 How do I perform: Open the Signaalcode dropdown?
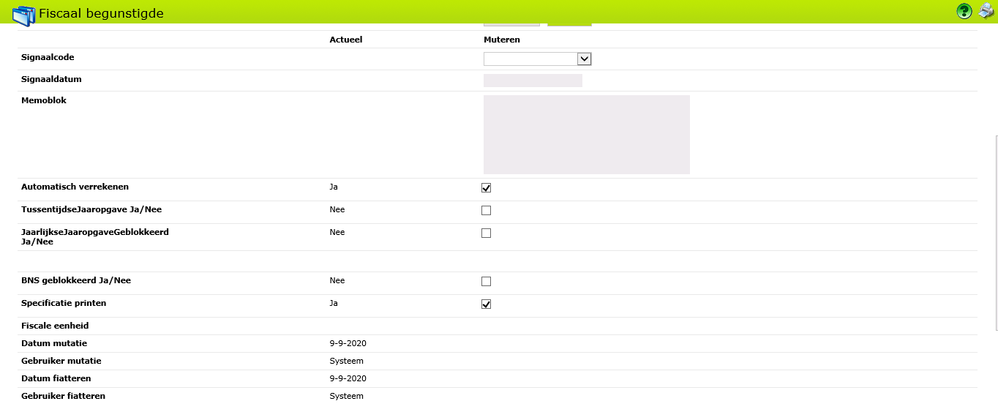click(538, 59)
